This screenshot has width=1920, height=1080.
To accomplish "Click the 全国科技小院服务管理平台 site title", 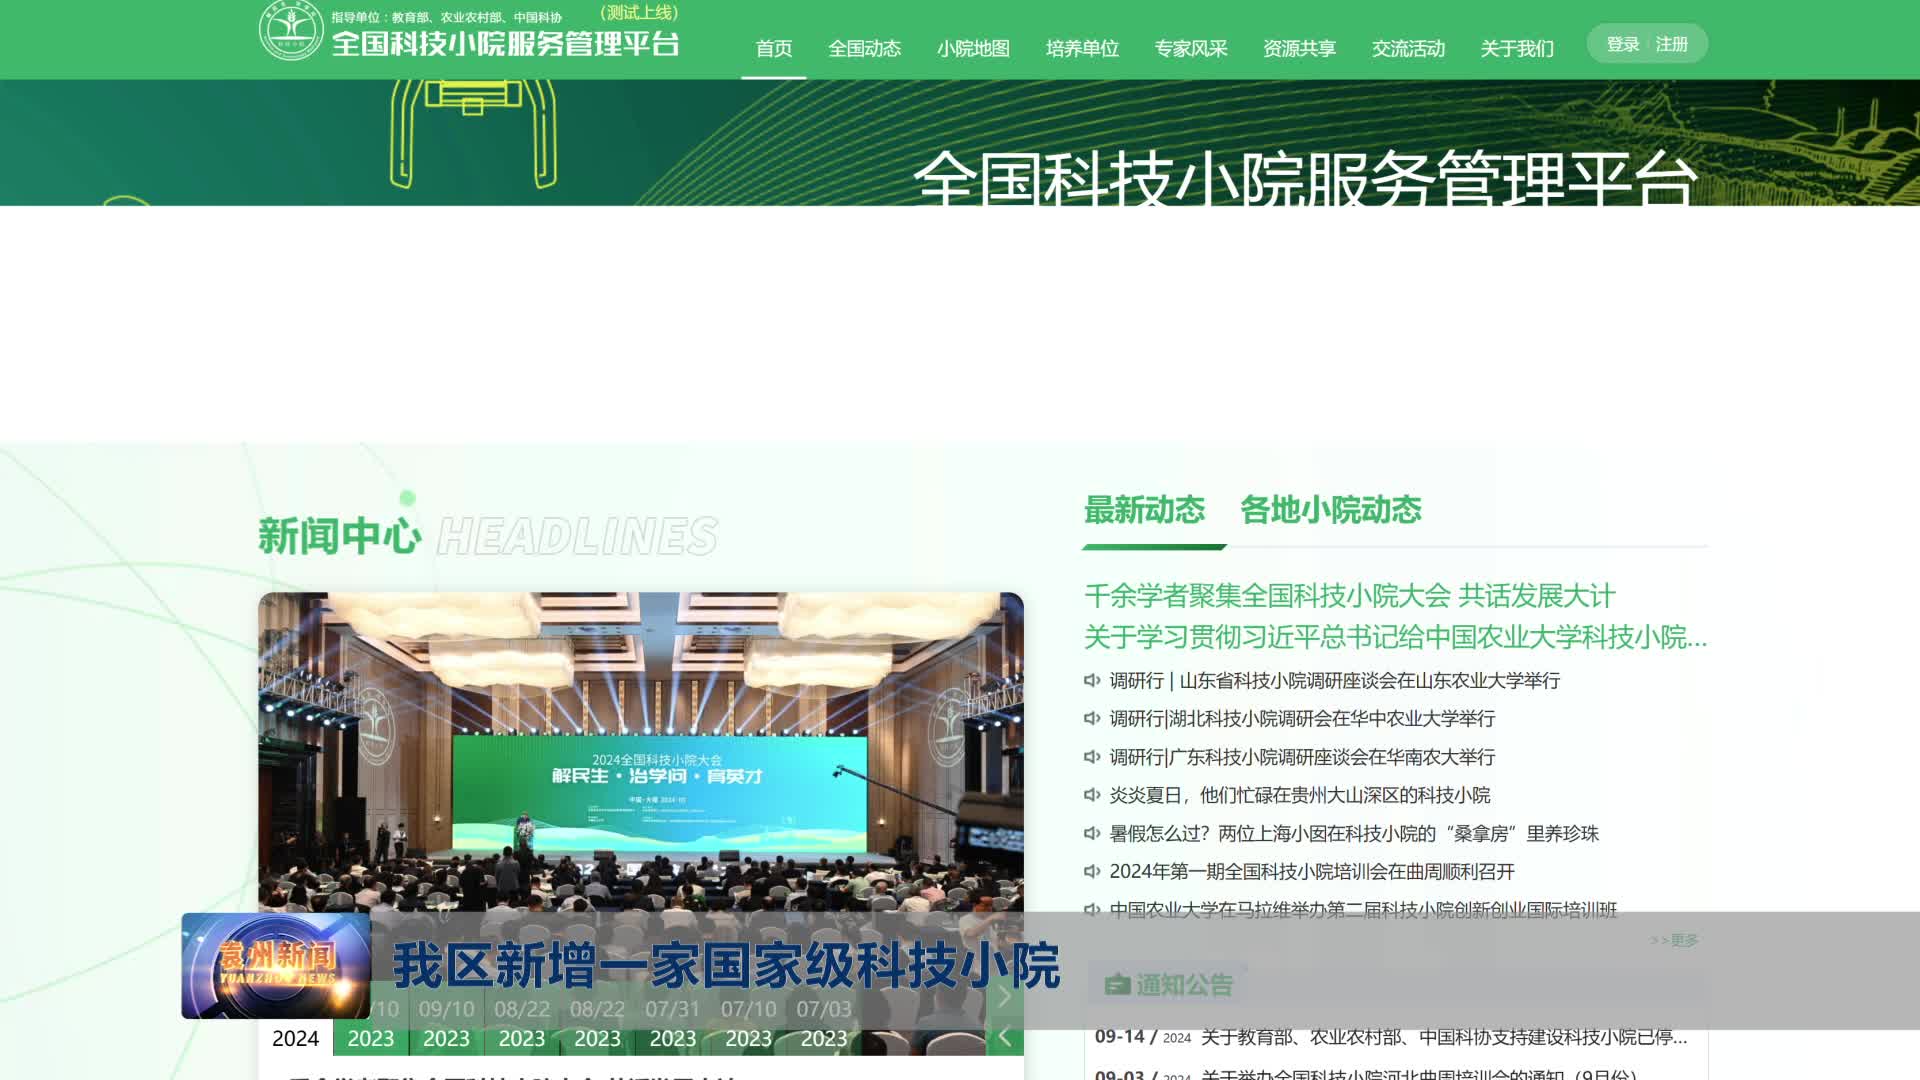I will coord(506,44).
